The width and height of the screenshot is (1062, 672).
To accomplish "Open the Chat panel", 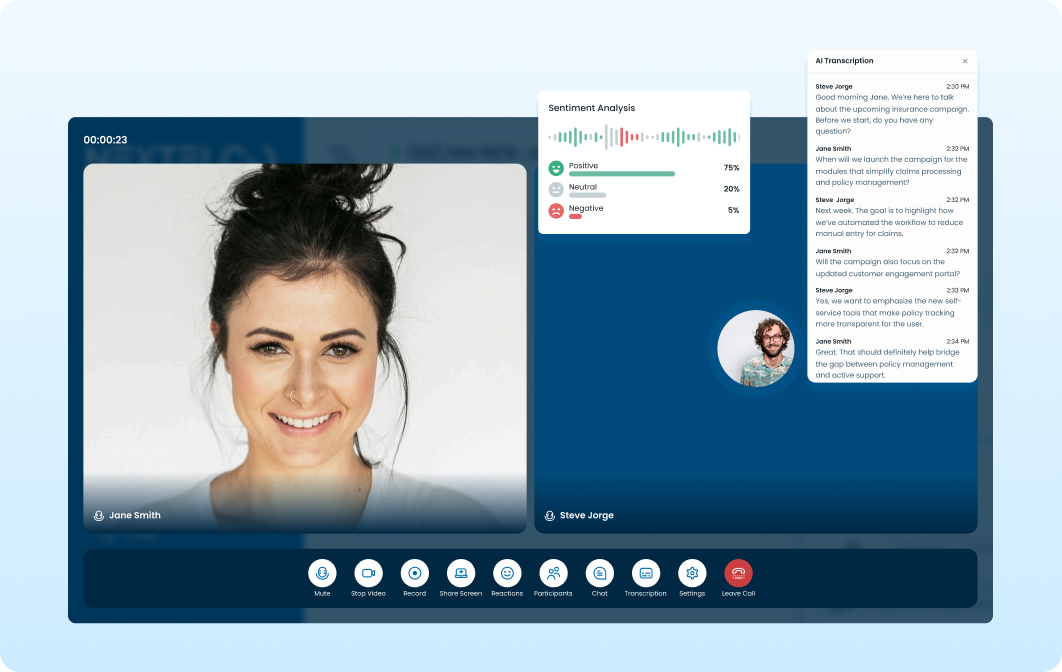I will pos(599,573).
